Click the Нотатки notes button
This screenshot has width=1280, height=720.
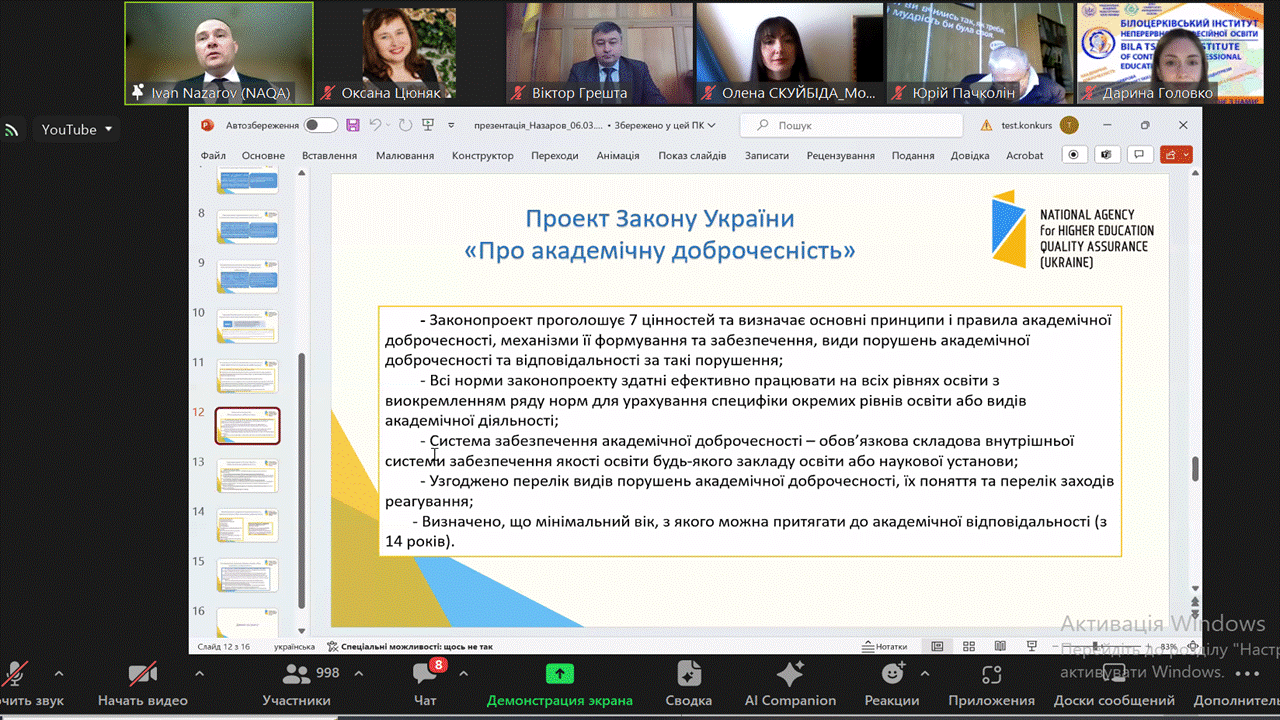click(884, 647)
